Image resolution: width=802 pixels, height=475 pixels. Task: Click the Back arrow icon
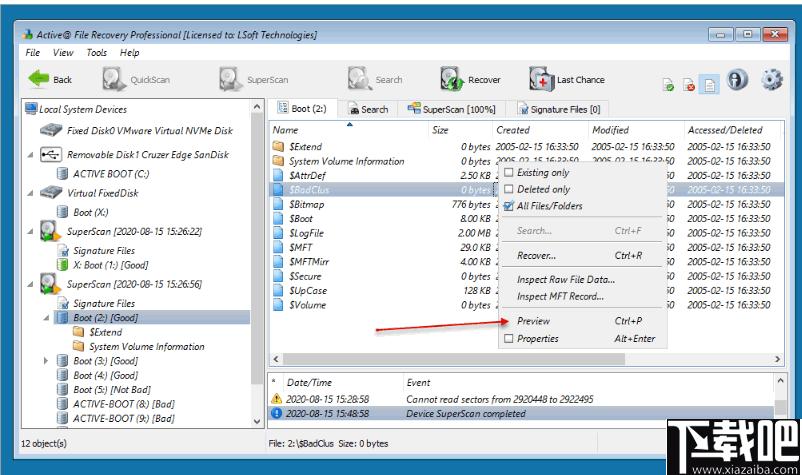39,79
